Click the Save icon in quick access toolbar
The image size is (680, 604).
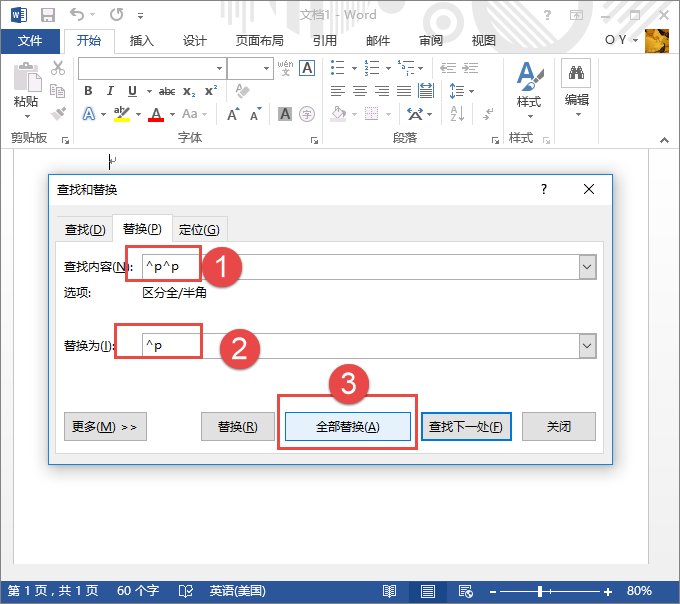[47, 15]
